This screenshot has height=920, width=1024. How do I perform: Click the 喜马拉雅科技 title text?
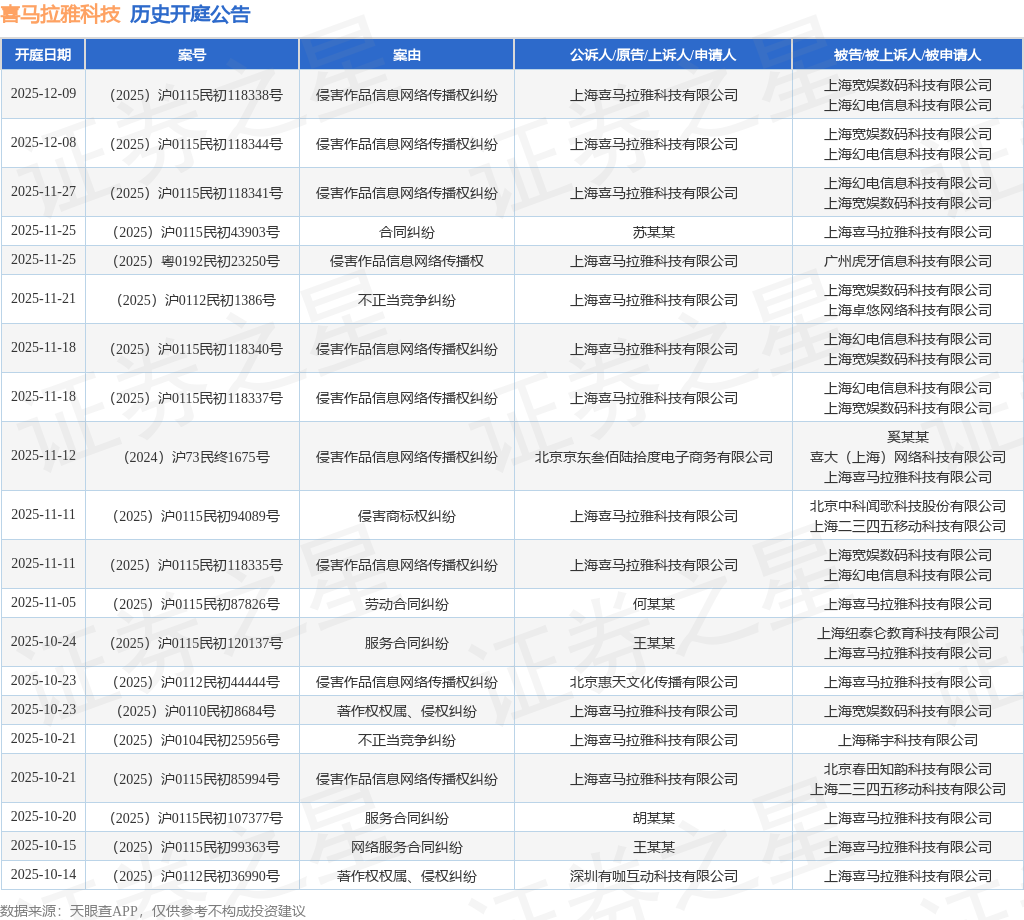[x=61, y=14]
